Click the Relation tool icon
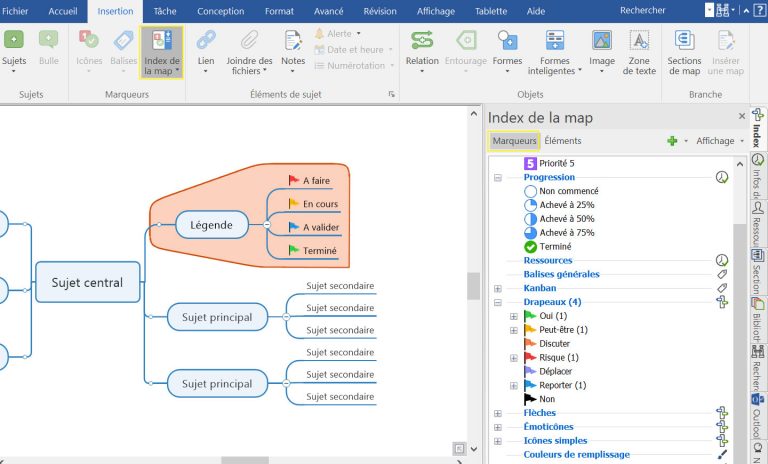 point(422,41)
